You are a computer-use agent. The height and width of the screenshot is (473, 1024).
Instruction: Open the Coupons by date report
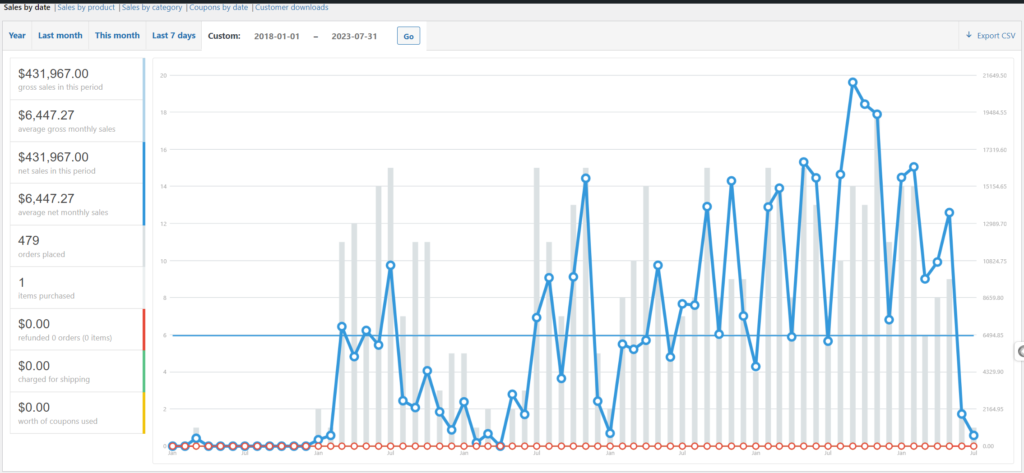tap(219, 8)
